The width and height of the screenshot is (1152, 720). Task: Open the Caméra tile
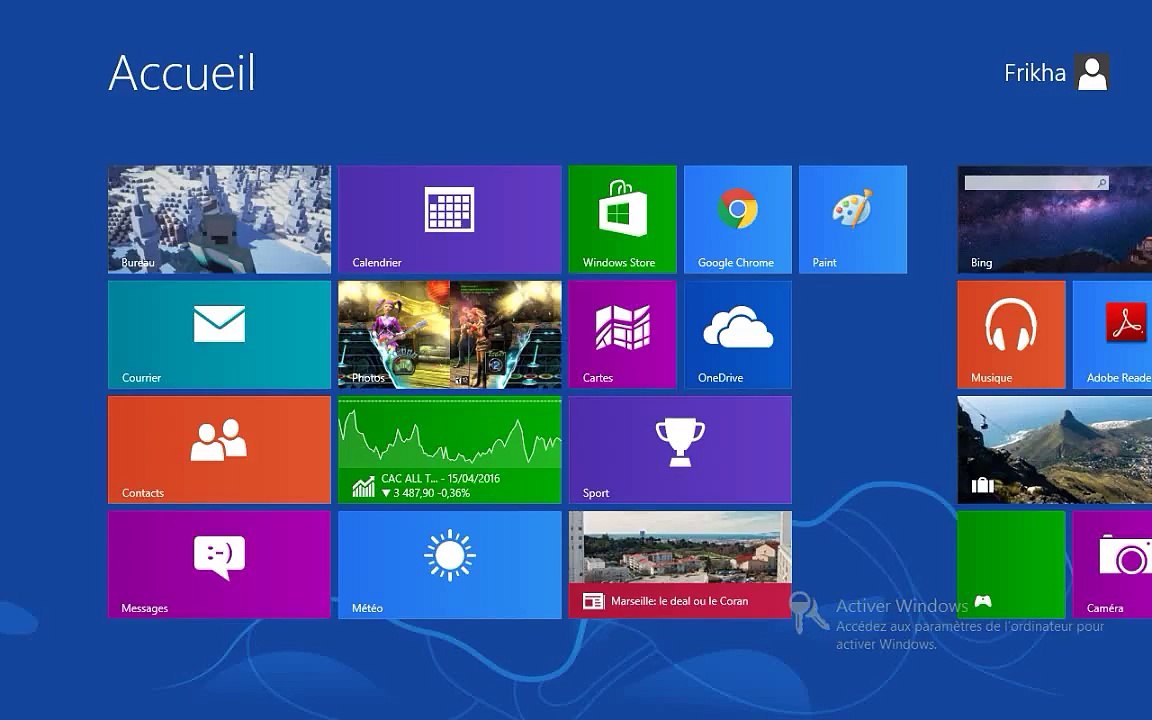(1112, 564)
